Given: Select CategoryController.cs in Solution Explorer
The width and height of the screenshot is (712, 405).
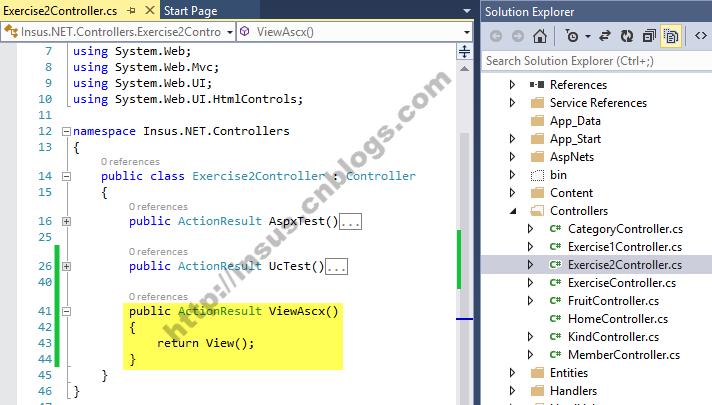Looking at the screenshot, I should 625,229.
